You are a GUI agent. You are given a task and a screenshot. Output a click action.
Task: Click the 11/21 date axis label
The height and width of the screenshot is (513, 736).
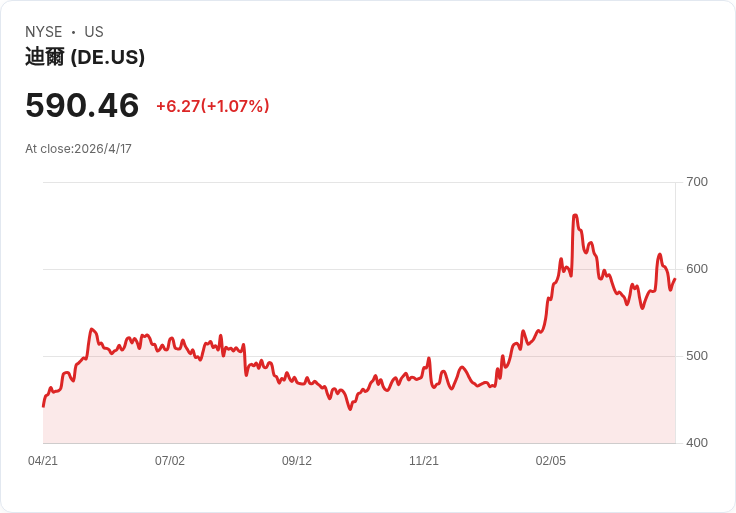(424, 461)
